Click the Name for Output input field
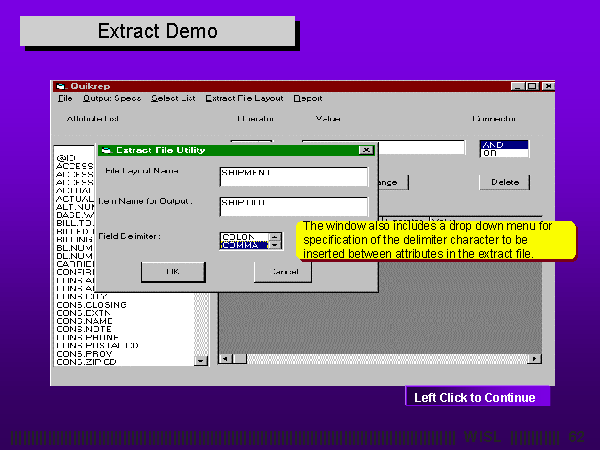 click(x=293, y=206)
